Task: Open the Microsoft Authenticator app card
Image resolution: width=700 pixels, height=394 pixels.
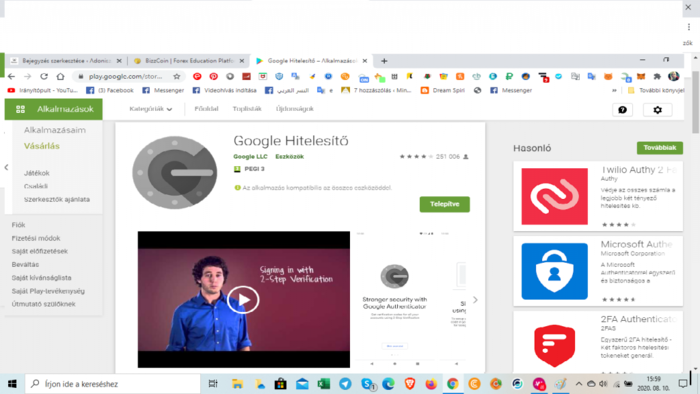Action: click(598, 271)
